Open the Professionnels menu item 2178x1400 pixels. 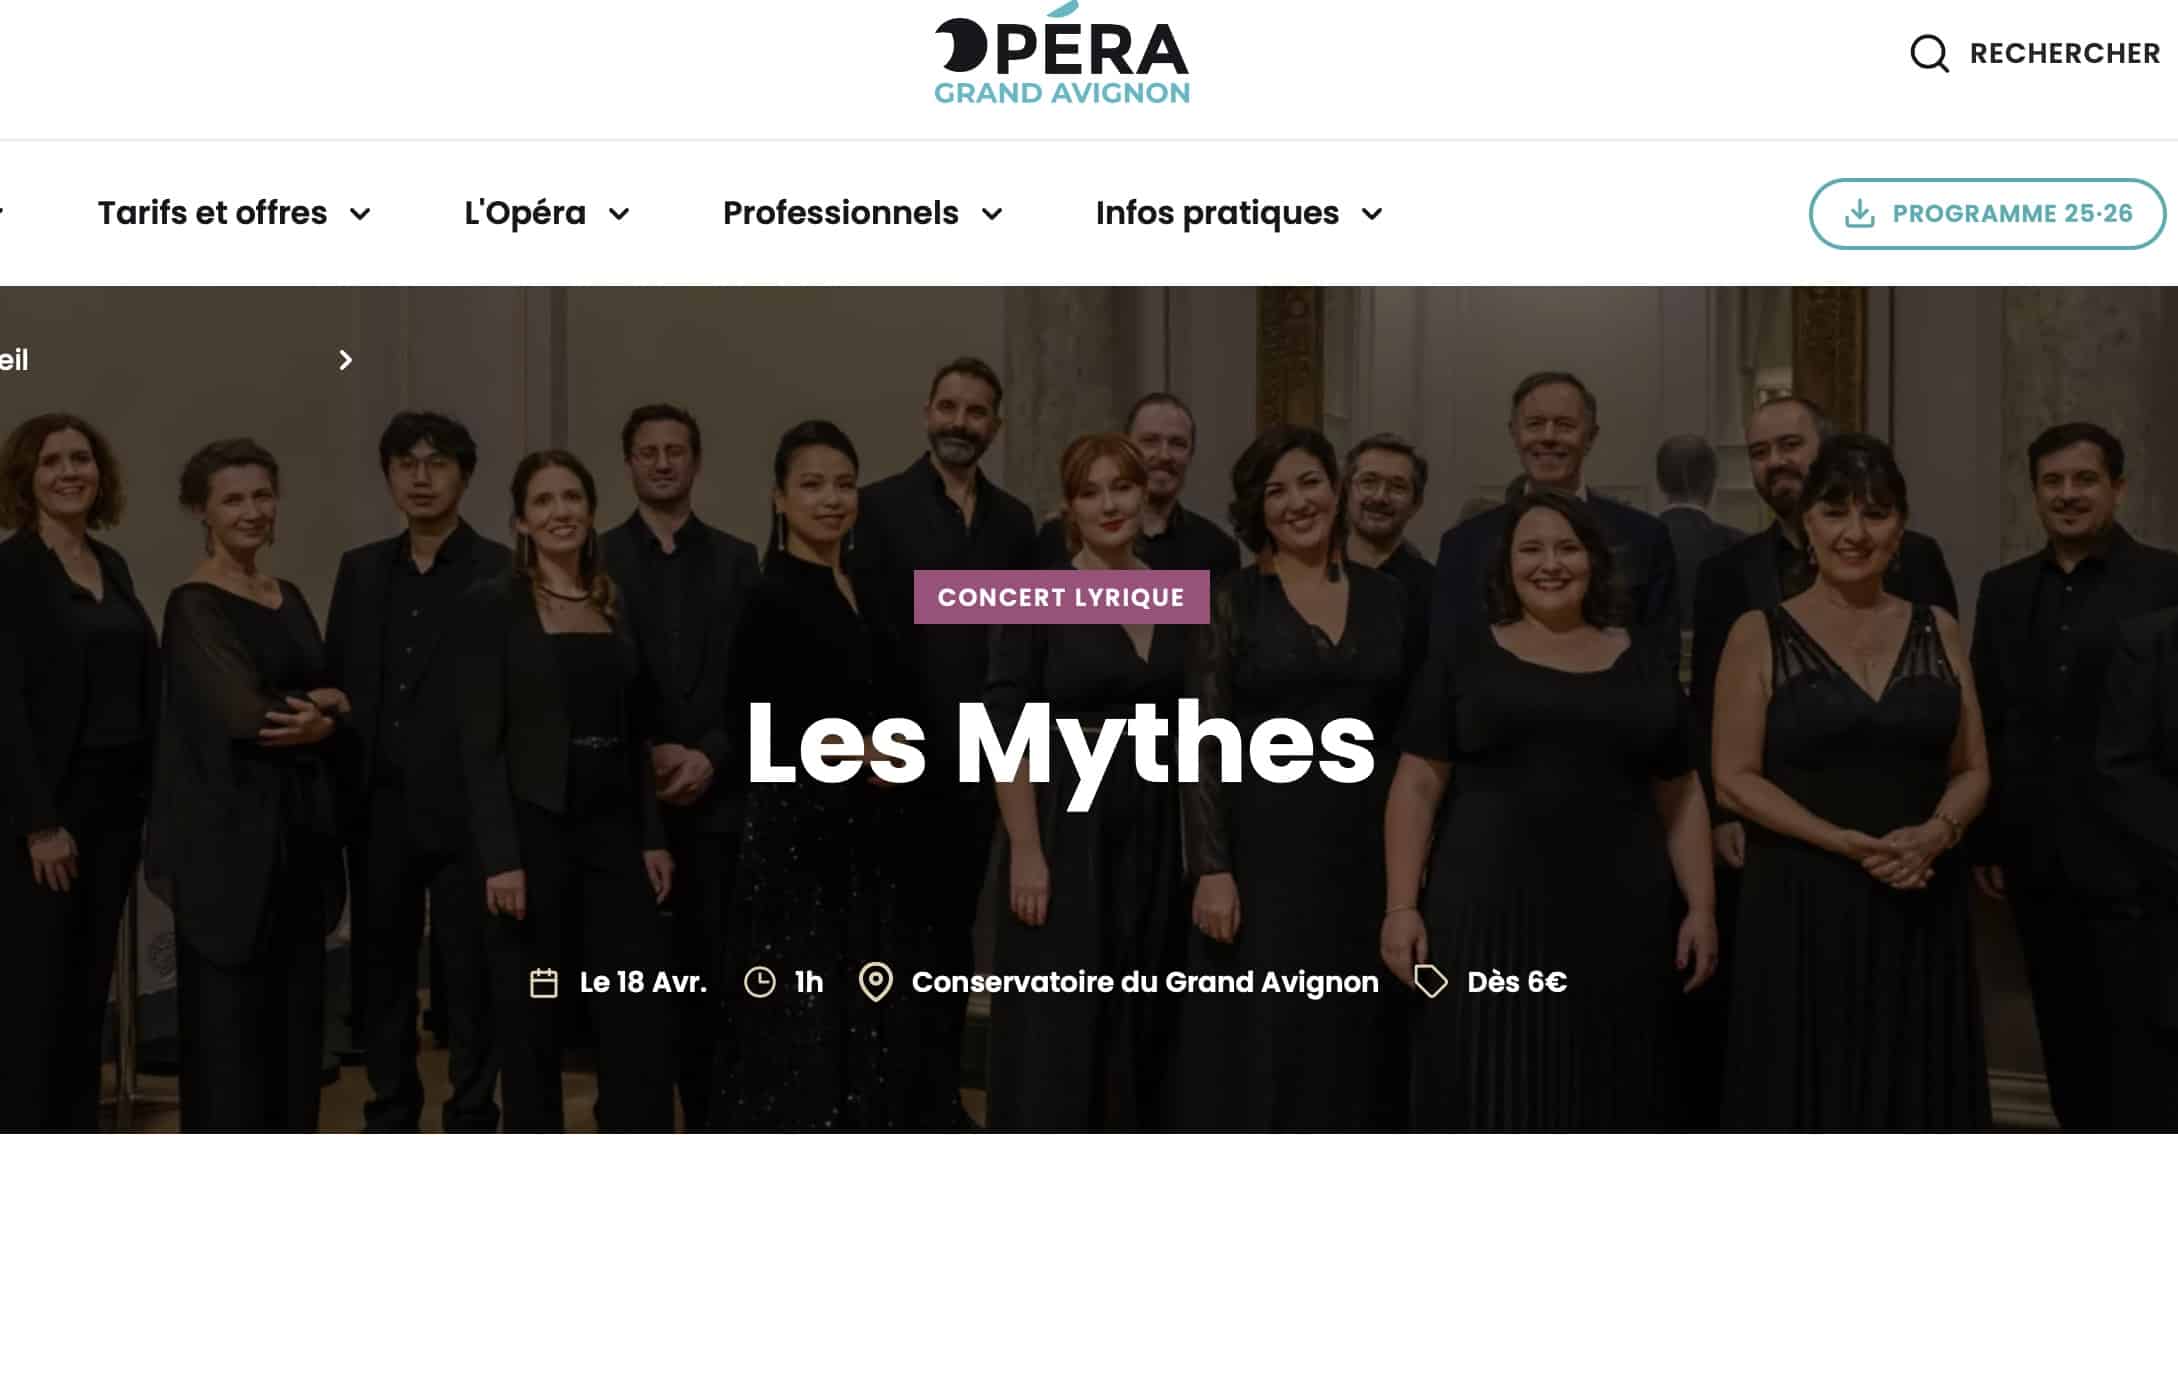coord(841,213)
